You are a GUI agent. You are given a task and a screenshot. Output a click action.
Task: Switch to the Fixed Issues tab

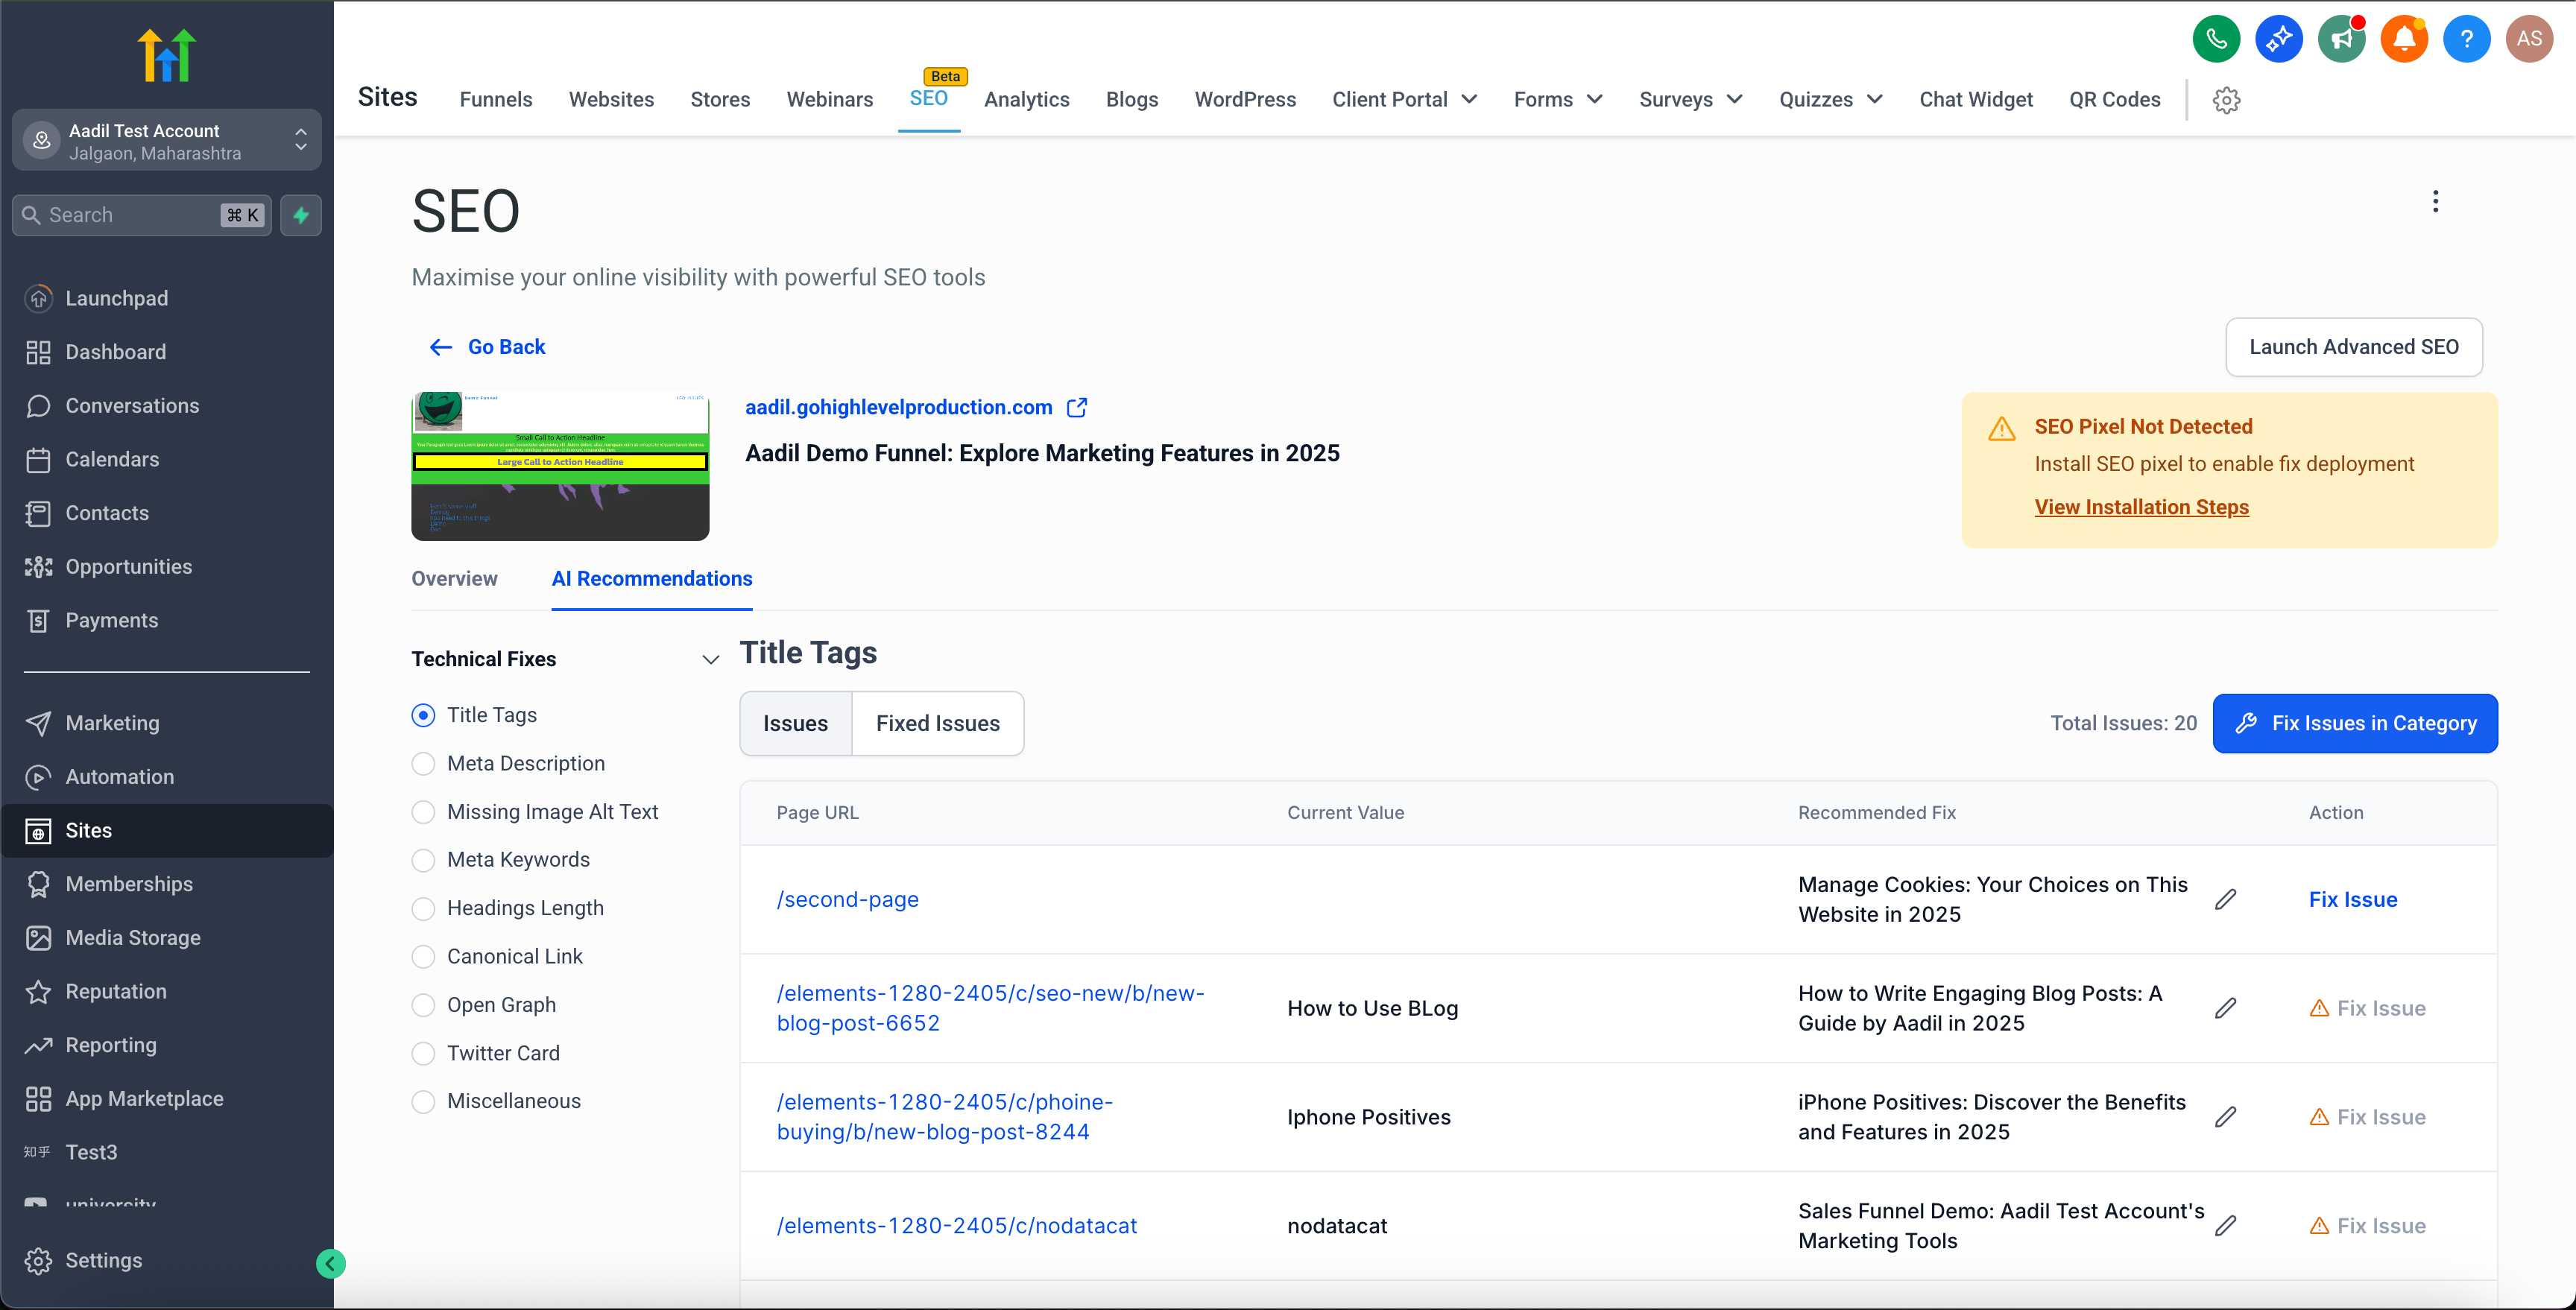click(x=937, y=723)
